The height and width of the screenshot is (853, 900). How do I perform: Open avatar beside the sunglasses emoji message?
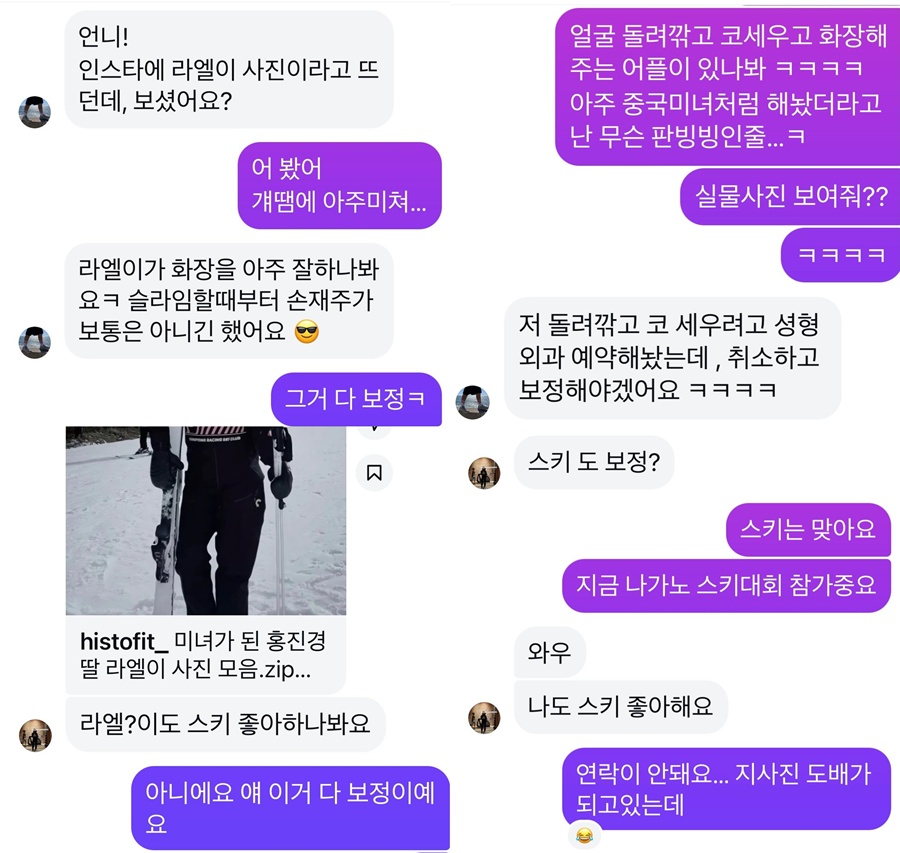pyautogui.click(x=35, y=342)
